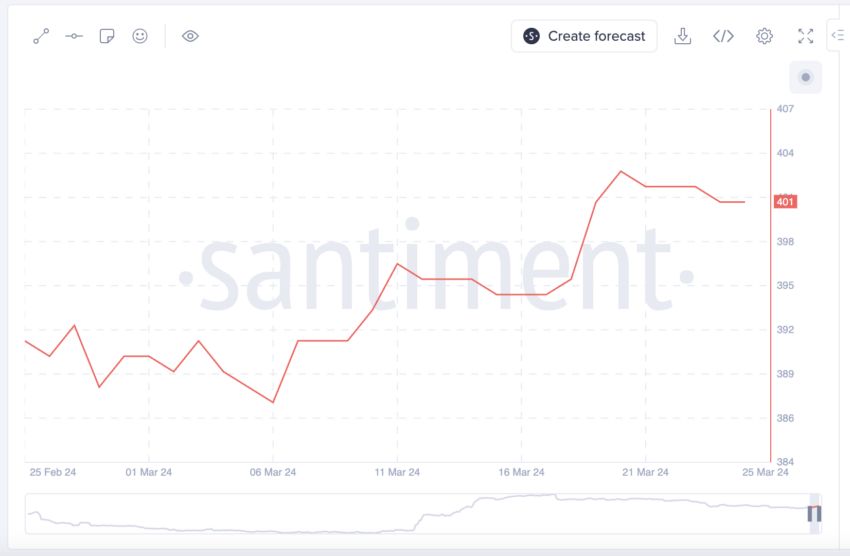Viewport: 850px width, 556px height.
Task: Select the line drawing tool
Action: point(41,36)
